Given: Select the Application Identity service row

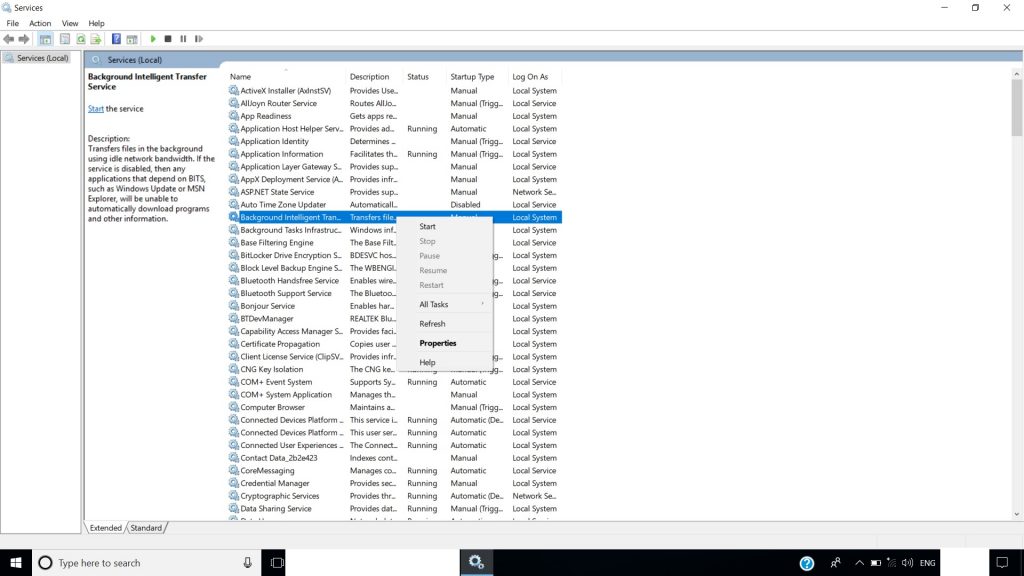Looking at the screenshot, I should pos(394,141).
